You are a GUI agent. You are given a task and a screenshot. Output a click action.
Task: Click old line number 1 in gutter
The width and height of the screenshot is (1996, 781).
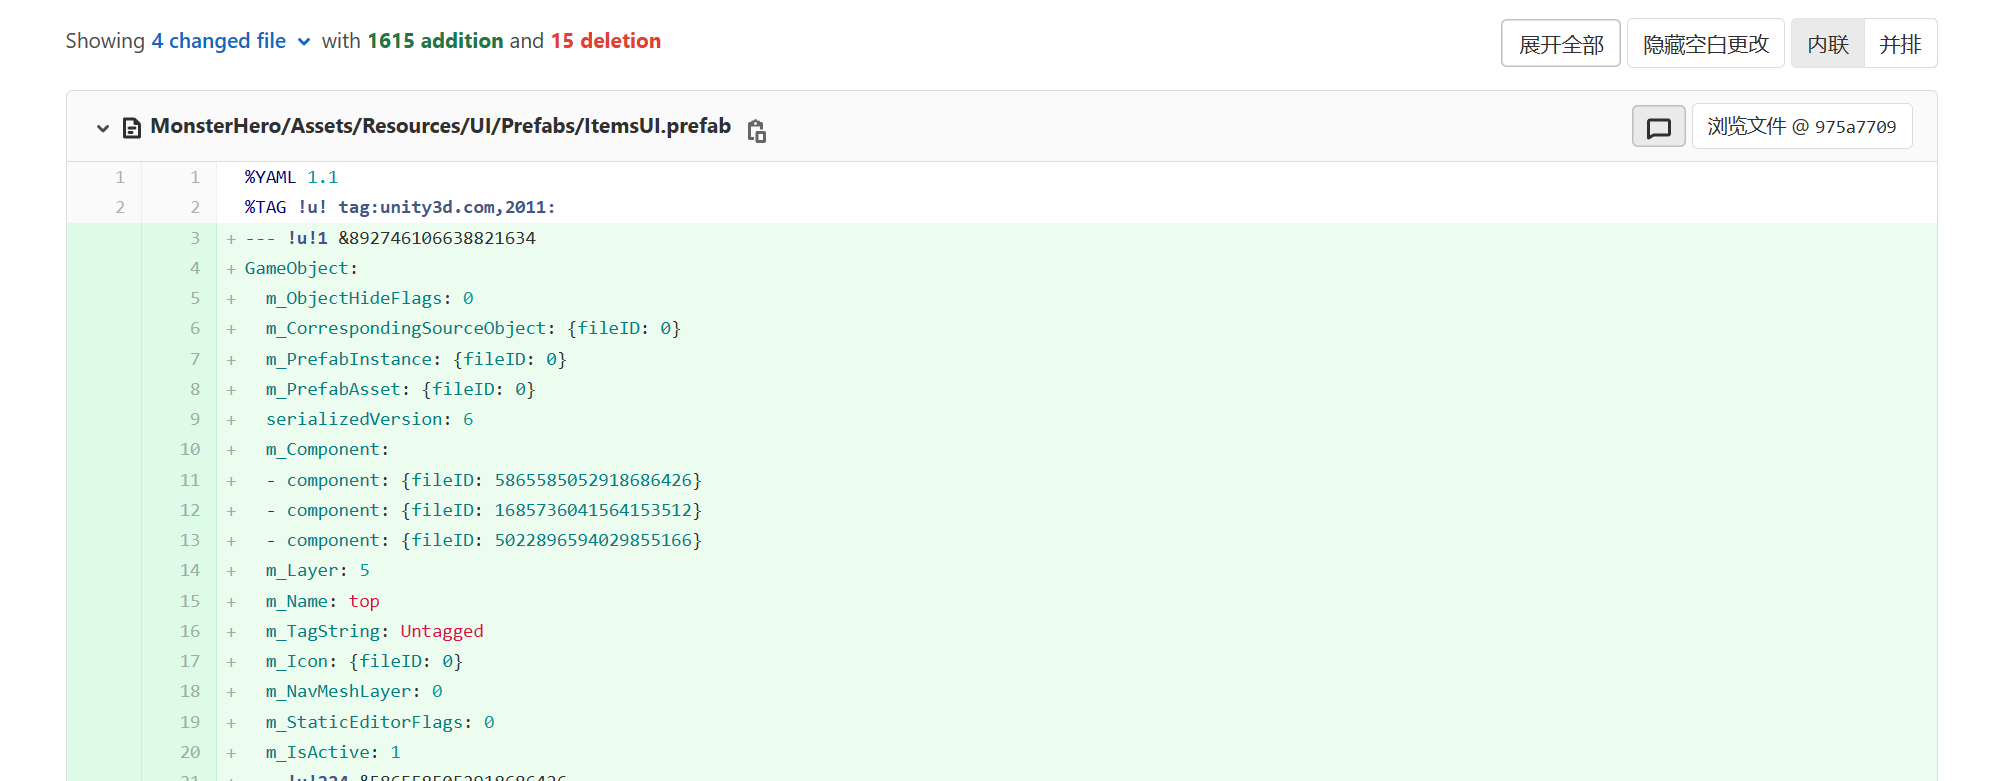click(x=120, y=177)
